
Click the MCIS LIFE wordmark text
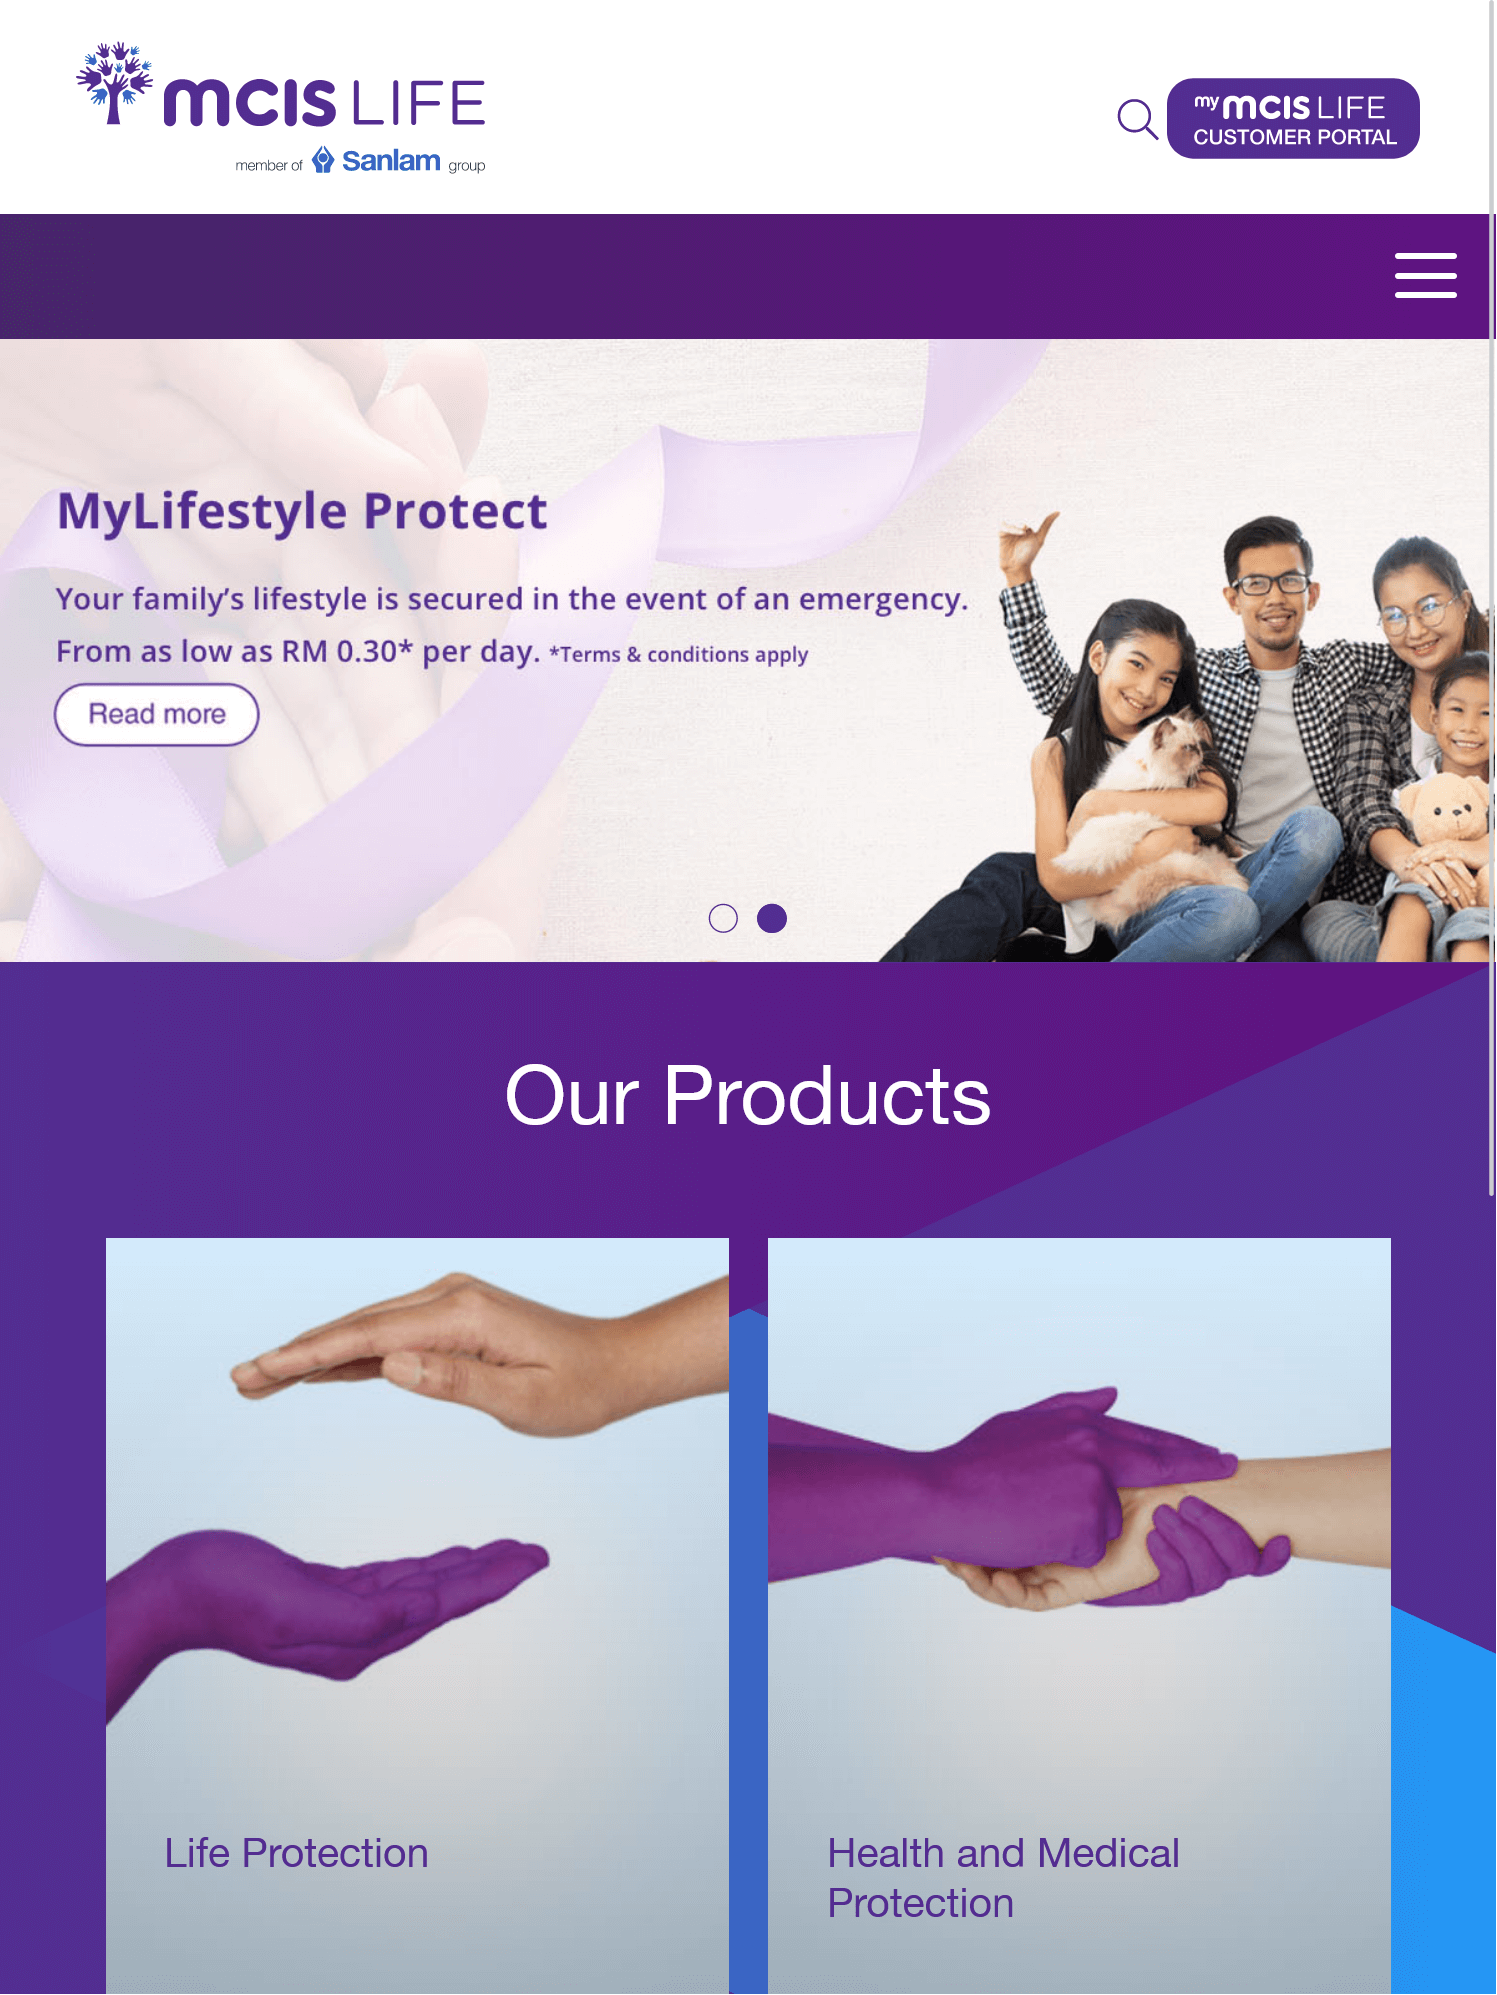324,103
